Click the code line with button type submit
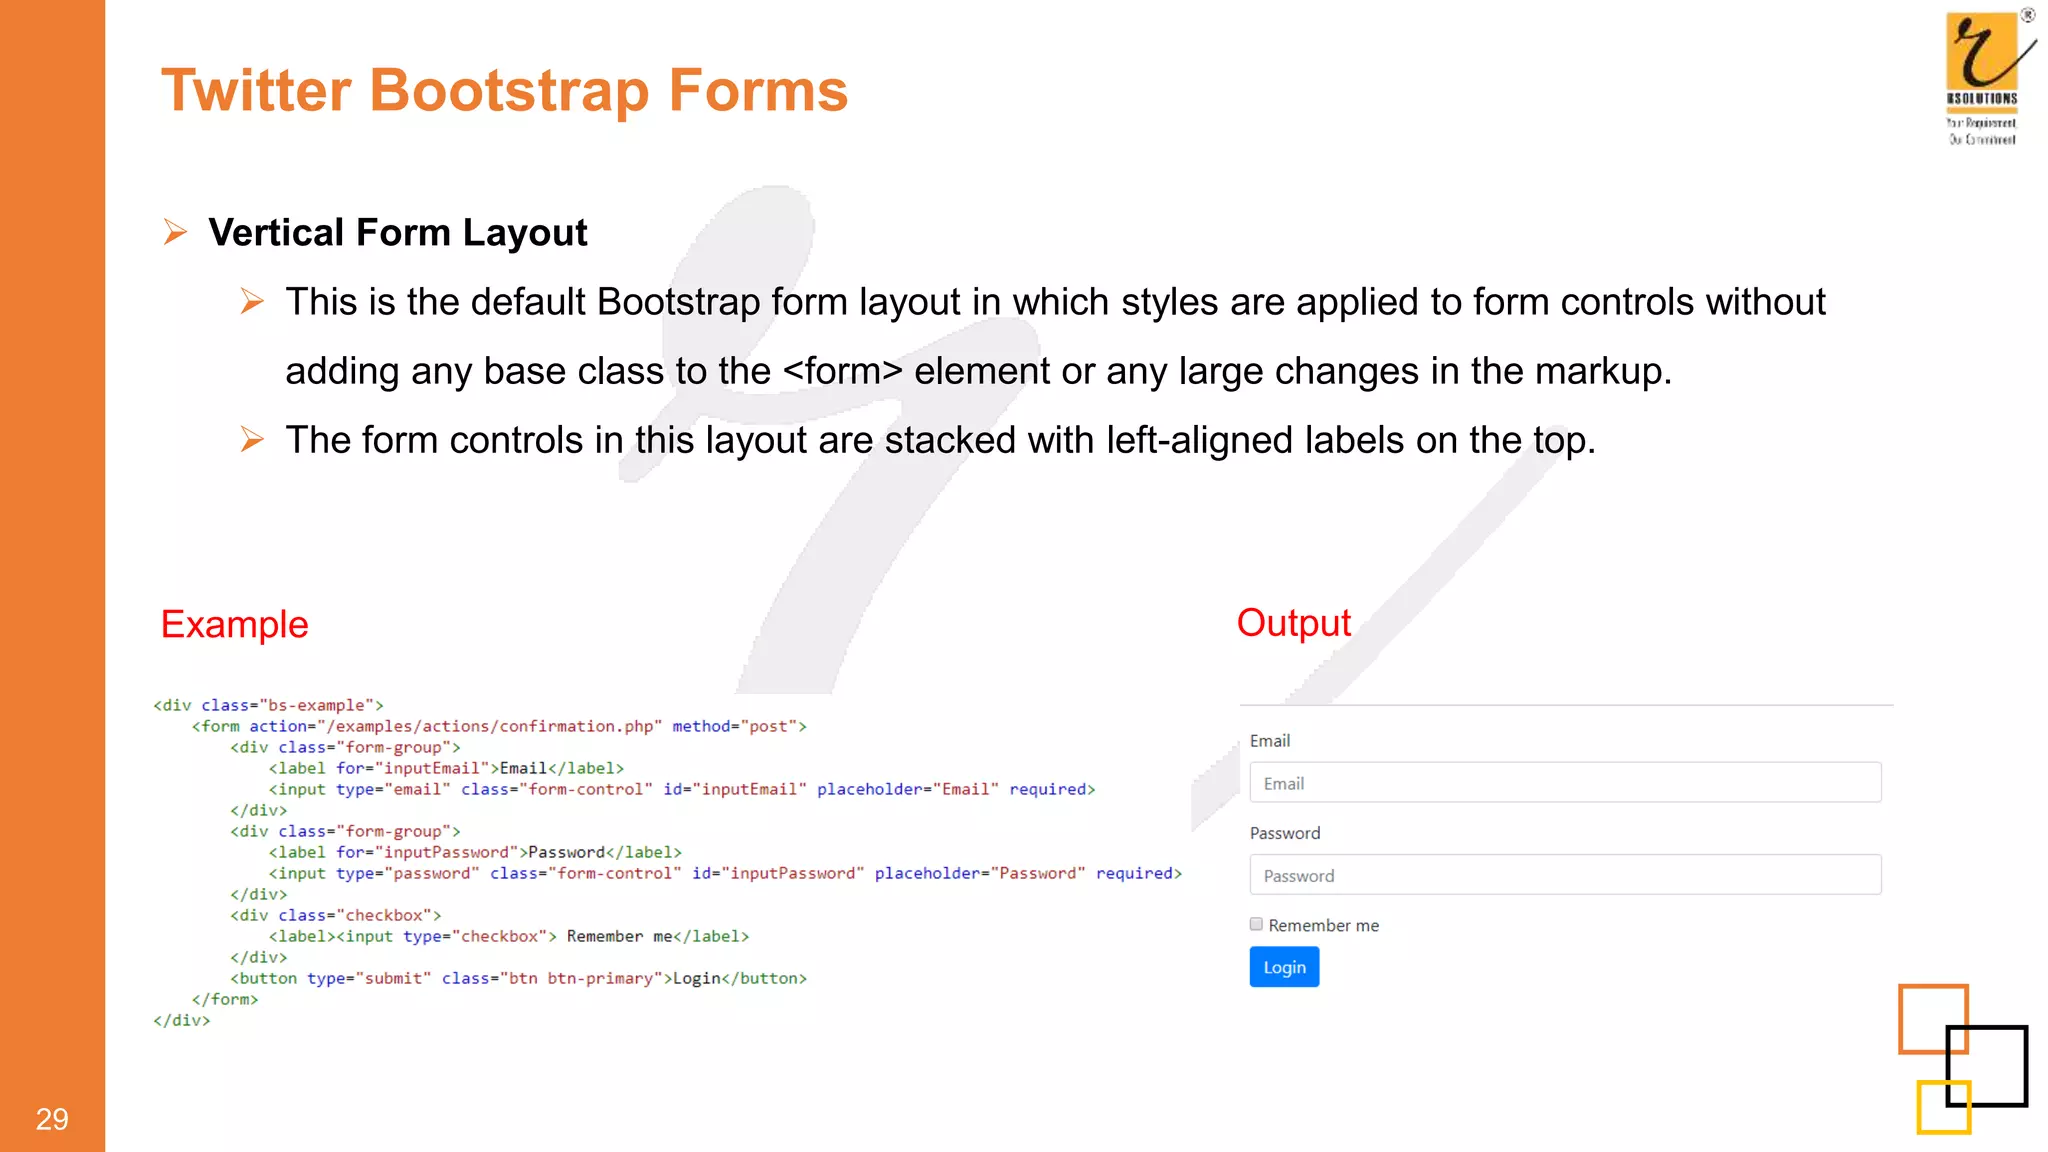The image size is (2048, 1152). click(x=518, y=978)
